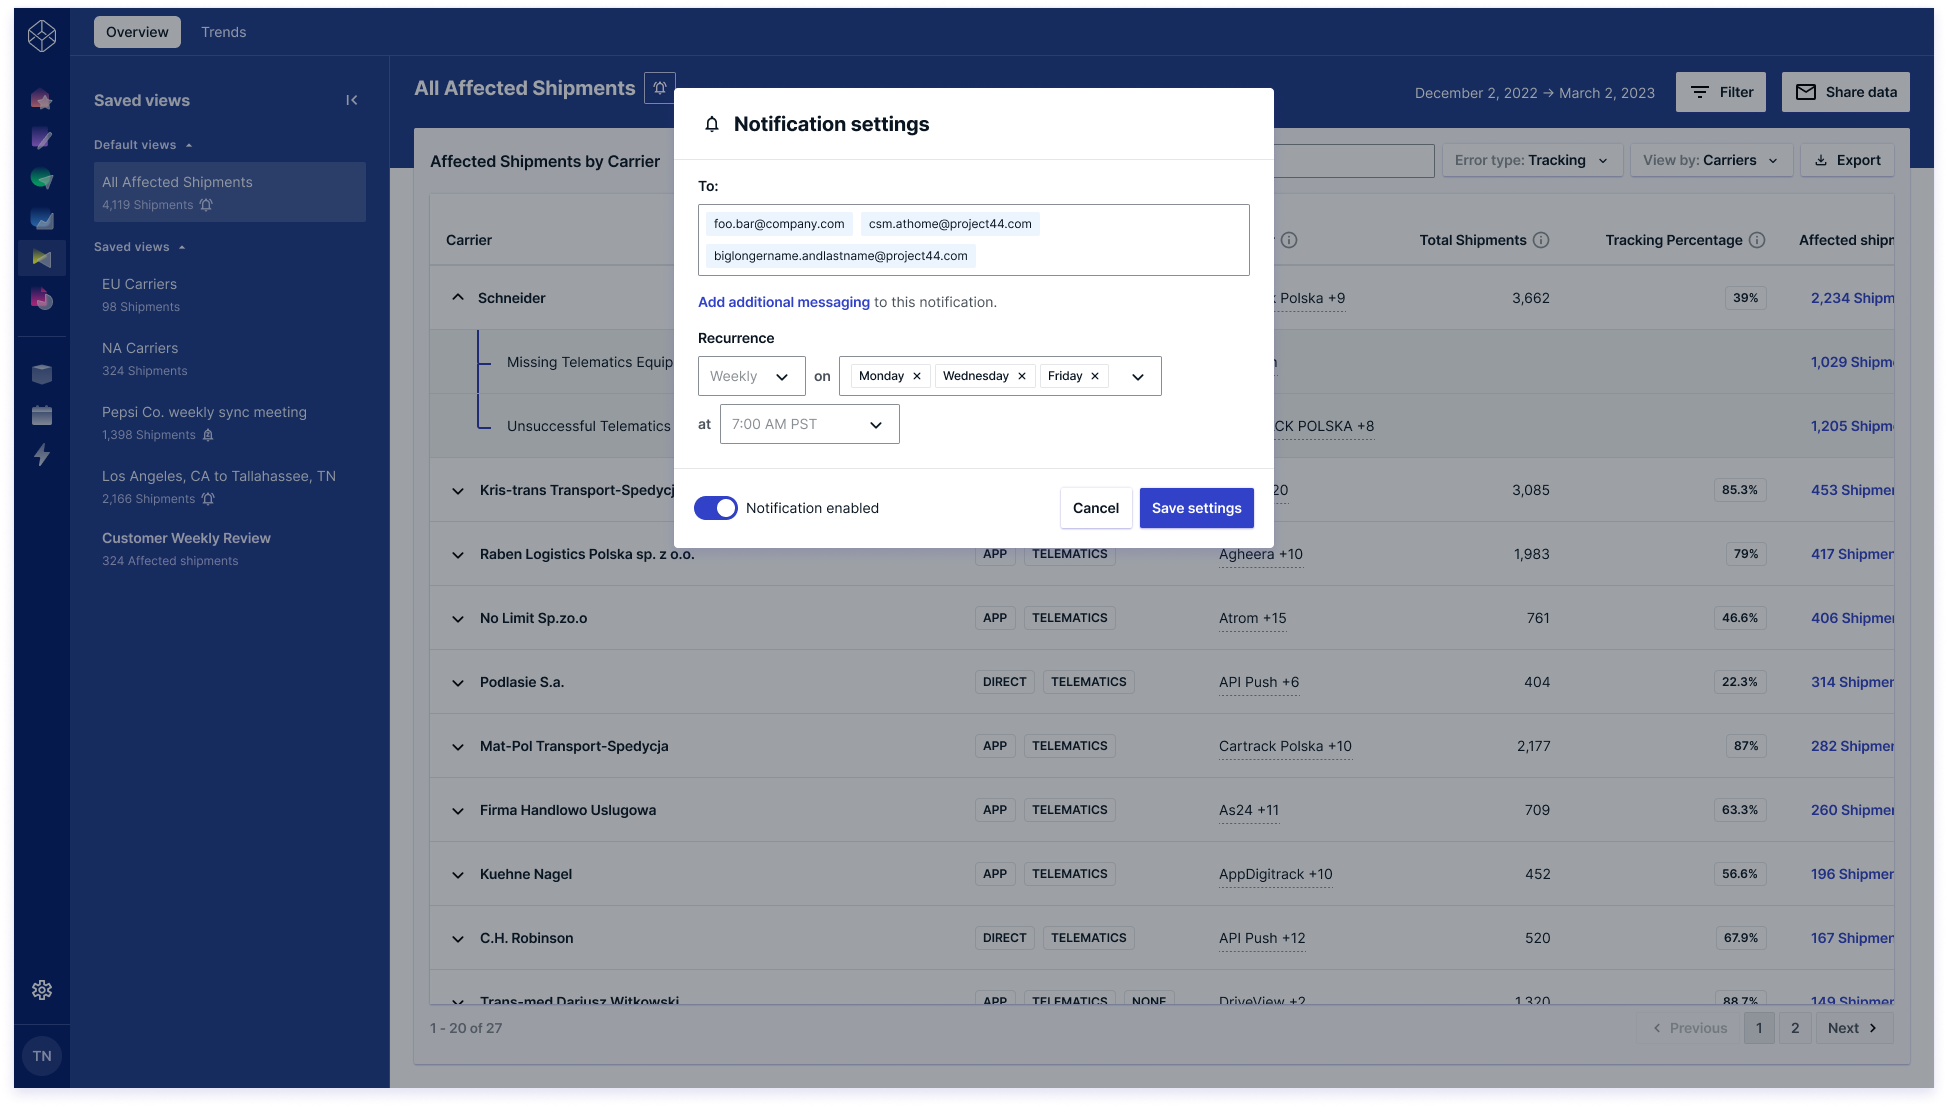Viewport: 1948px width, 1108px height.
Task: Click the settings gear icon in sidebar
Action: pos(42,990)
